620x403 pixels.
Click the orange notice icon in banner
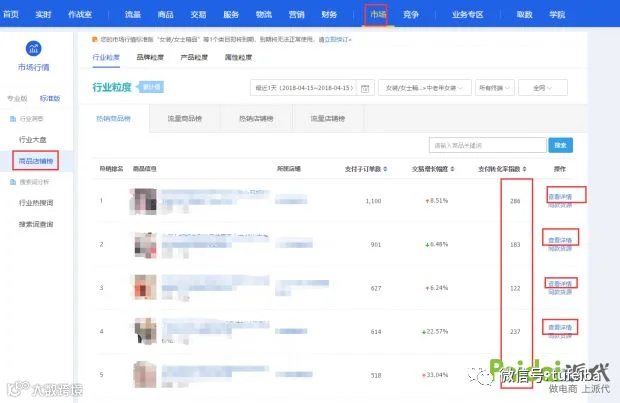pos(95,39)
